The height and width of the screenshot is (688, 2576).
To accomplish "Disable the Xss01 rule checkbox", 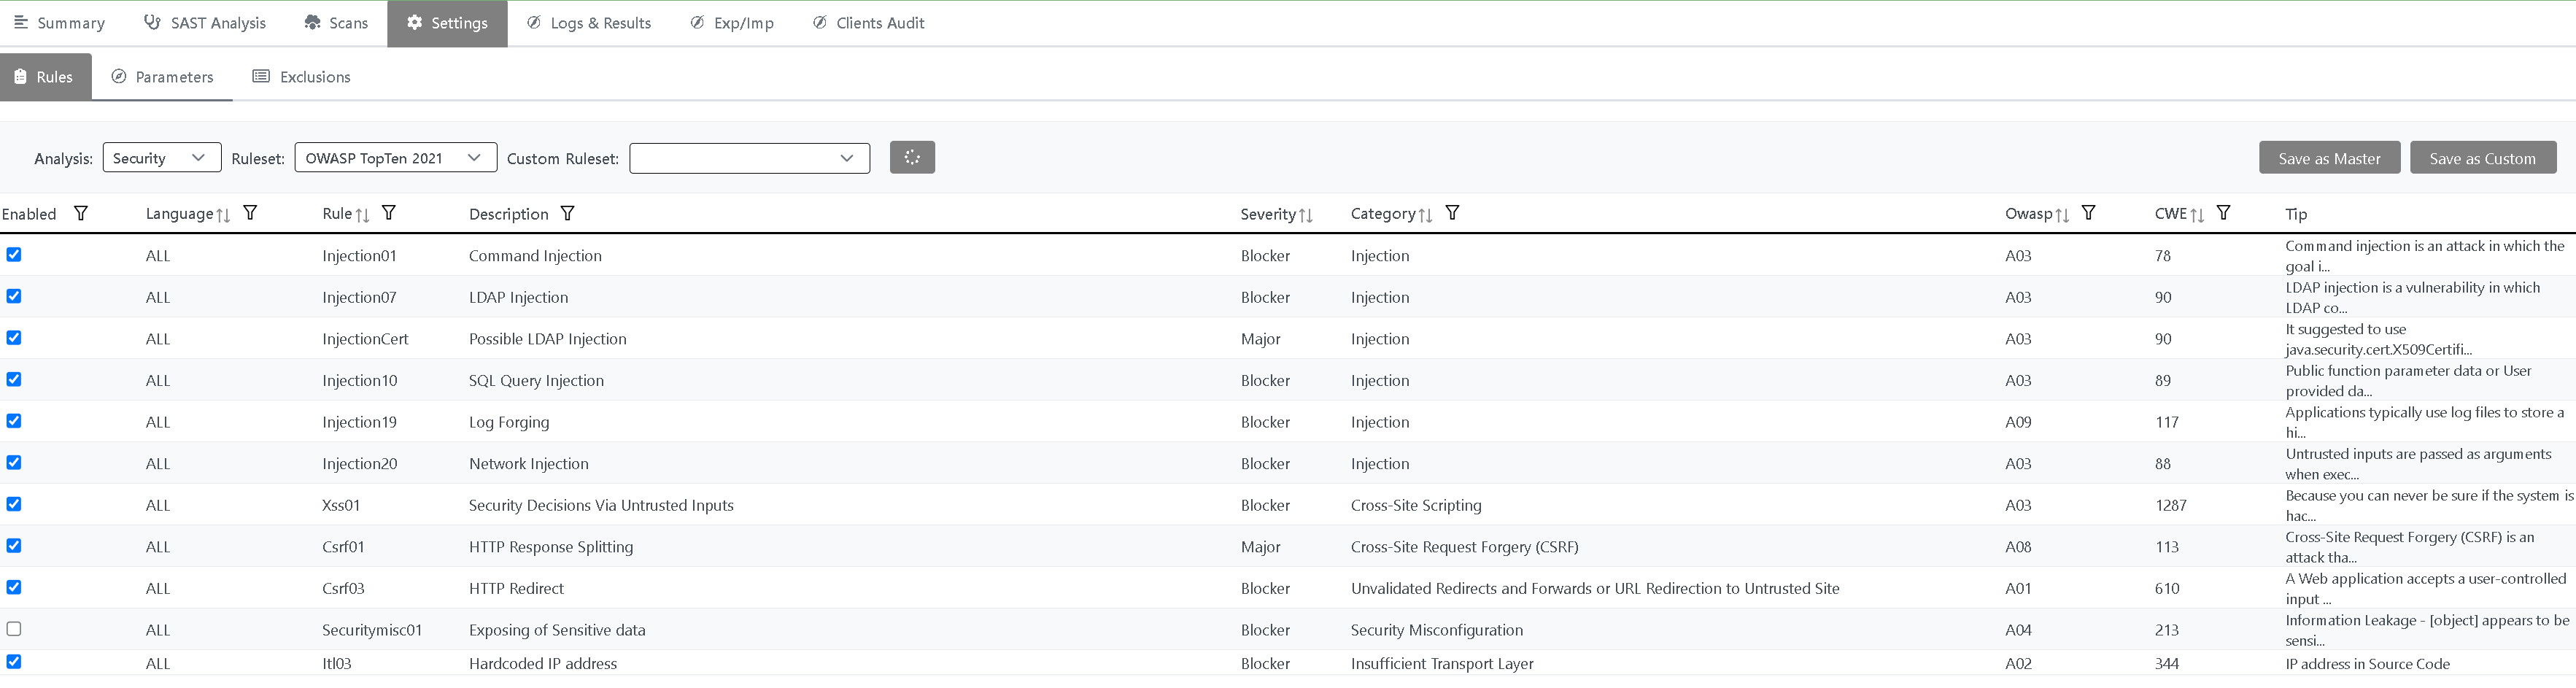I will [x=14, y=504].
